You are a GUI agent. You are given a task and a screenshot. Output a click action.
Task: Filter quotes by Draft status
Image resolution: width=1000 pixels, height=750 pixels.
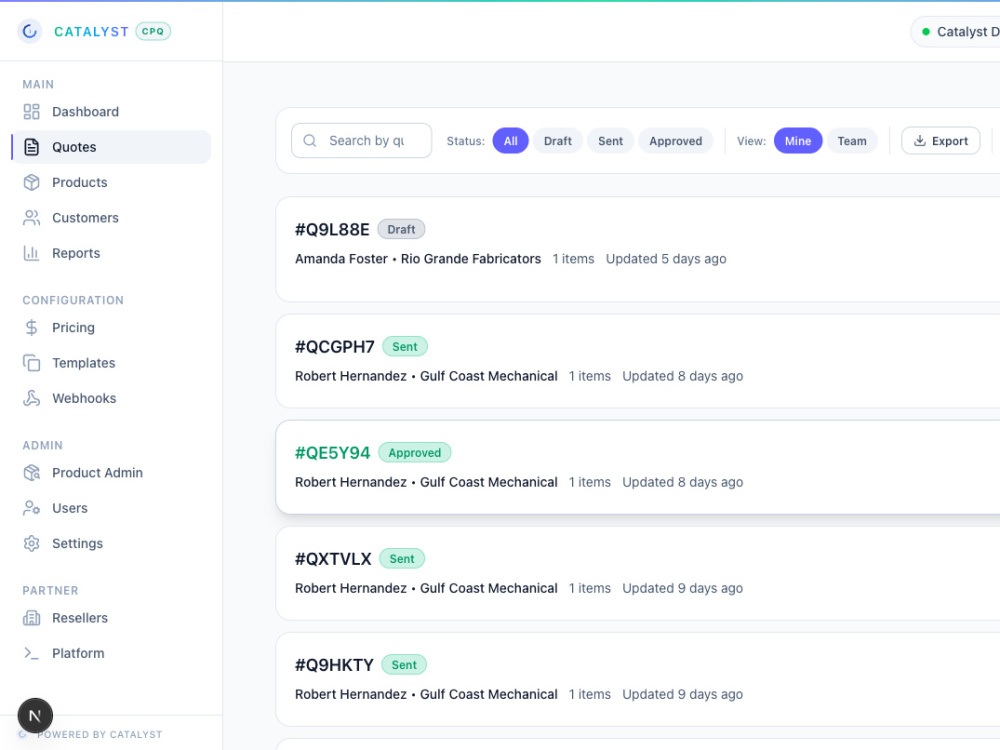(557, 141)
